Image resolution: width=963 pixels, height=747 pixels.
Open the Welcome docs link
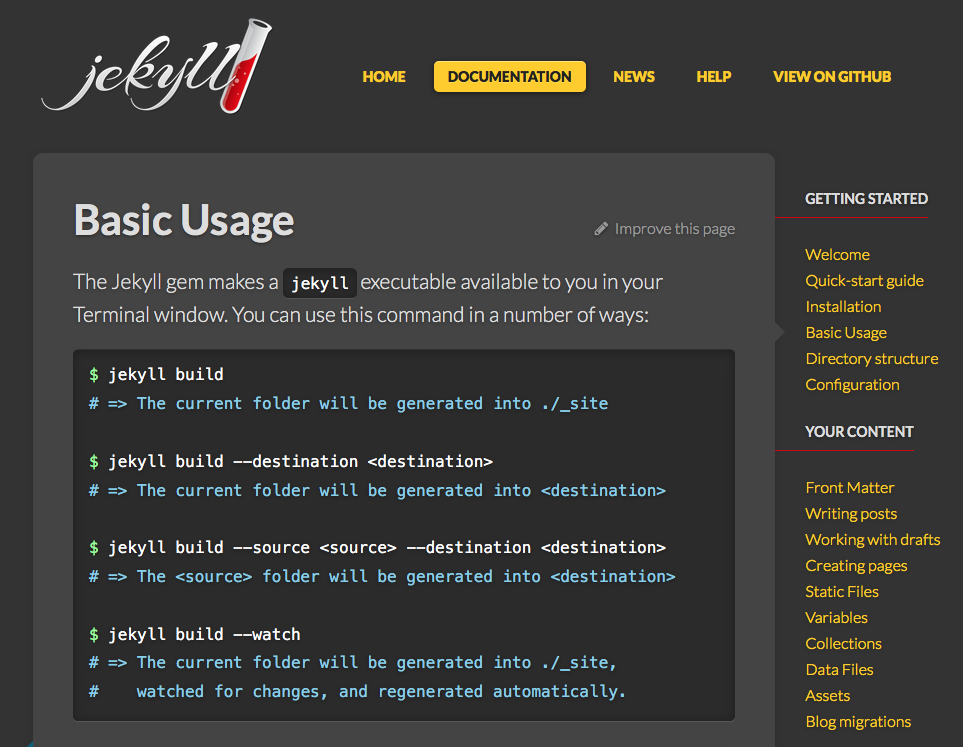click(x=837, y=254)
